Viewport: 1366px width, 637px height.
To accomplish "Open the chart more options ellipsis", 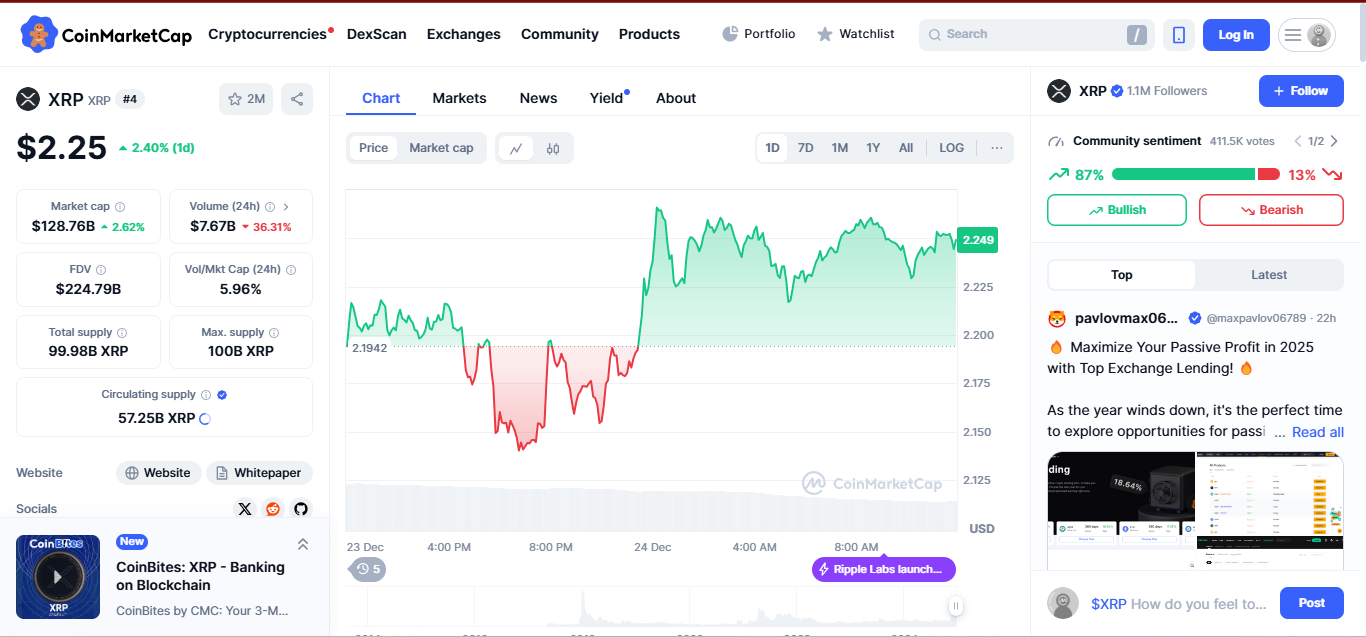I will (997, 148).
